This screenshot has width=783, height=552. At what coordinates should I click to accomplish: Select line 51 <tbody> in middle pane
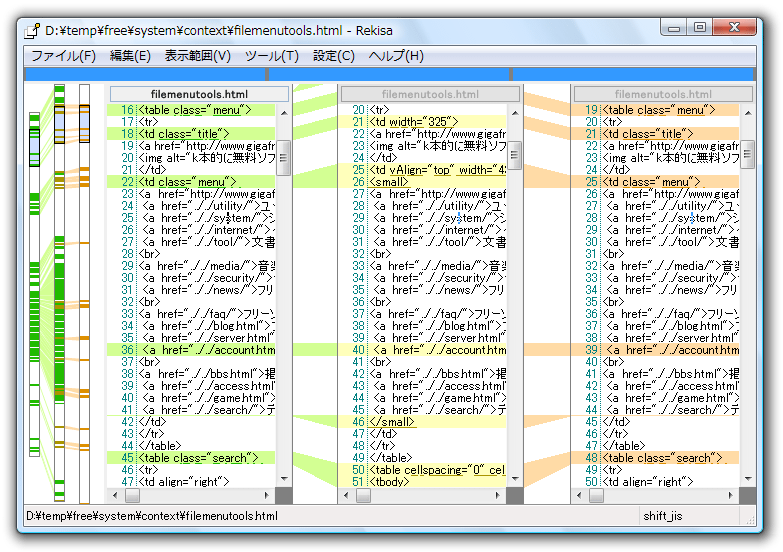[x=422, y=482]
